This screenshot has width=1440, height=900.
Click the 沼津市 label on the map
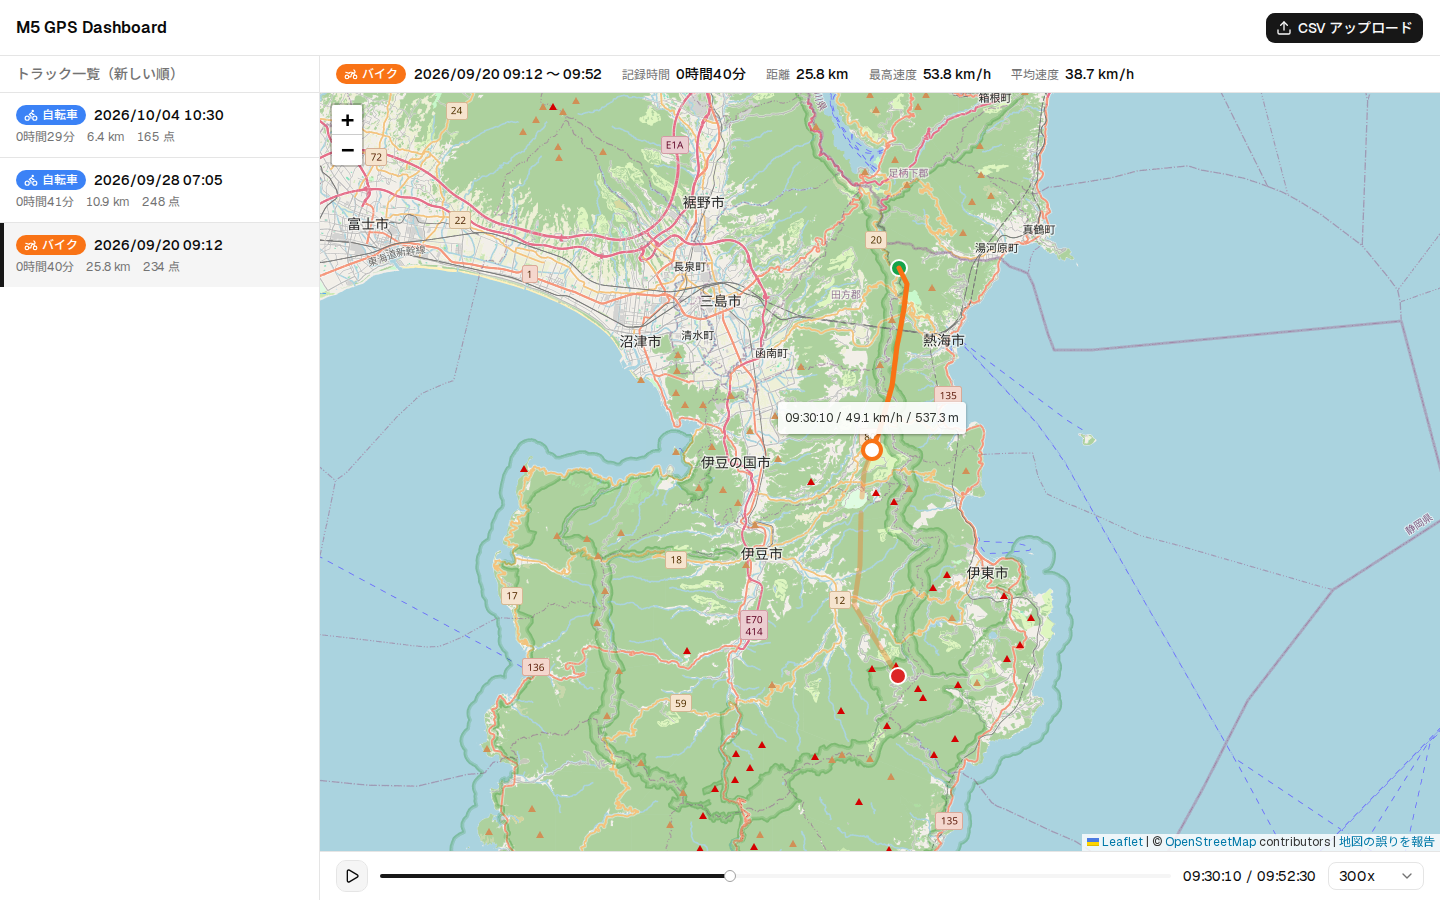(x=640, y=341)
